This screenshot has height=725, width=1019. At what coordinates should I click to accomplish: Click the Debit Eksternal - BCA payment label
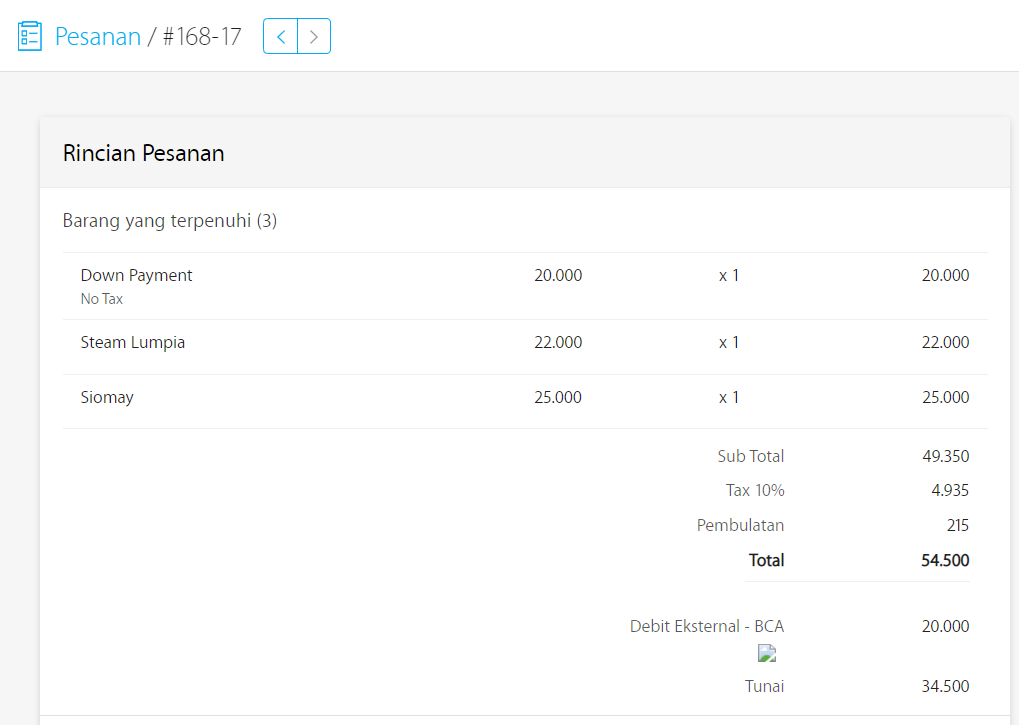pyautogui.click(x=707, y=626)
